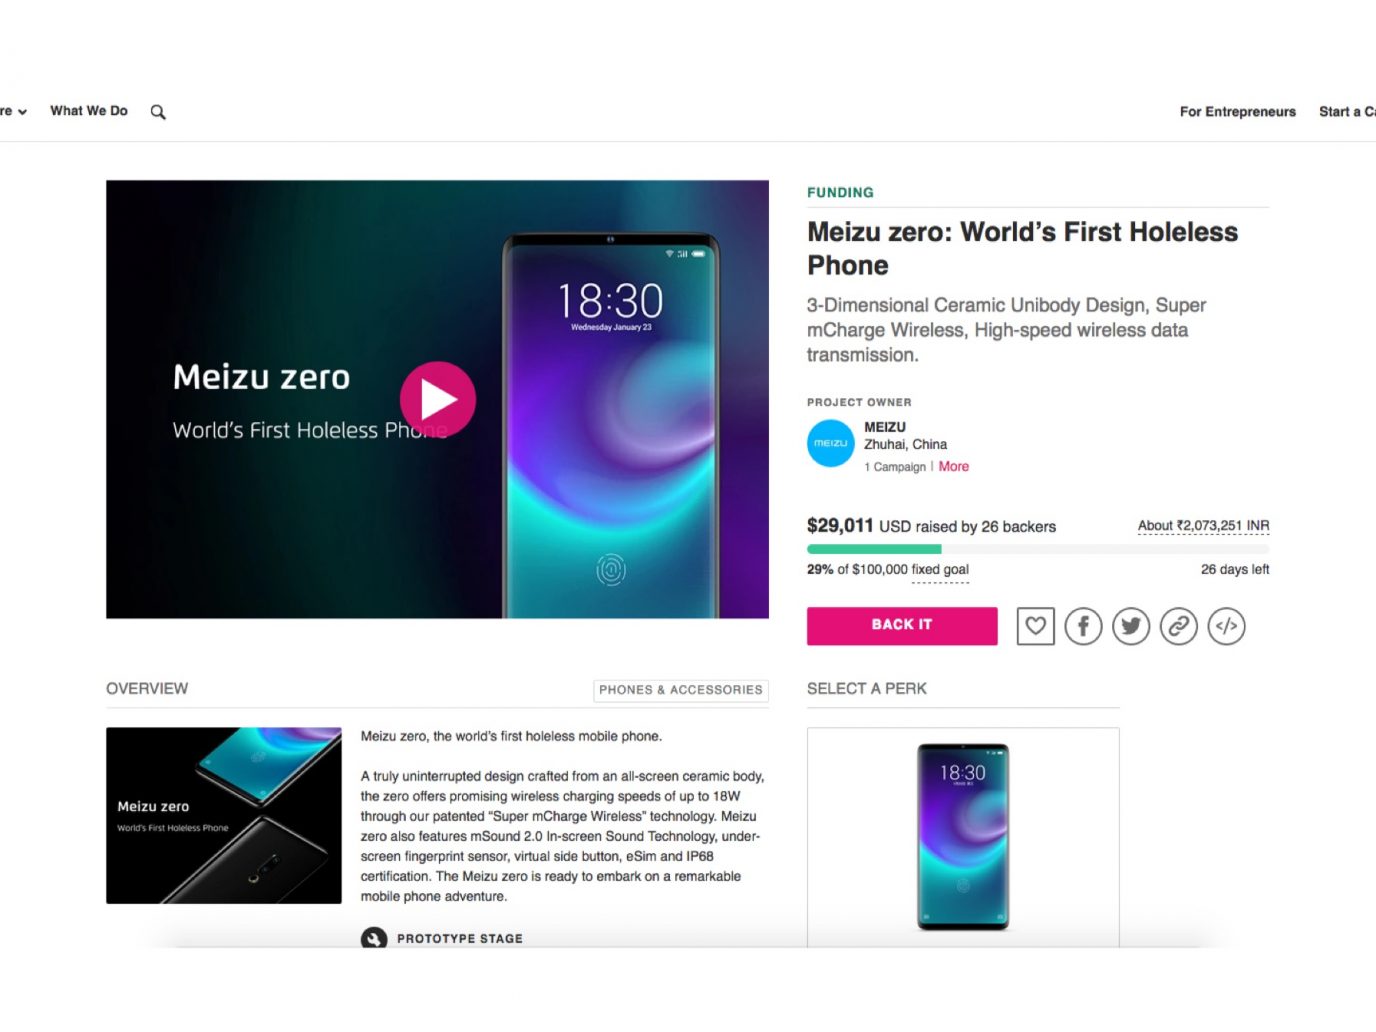Select the phone perk thumbnail card
This screenshot has width=1376, height=1032.
[963, 837]
